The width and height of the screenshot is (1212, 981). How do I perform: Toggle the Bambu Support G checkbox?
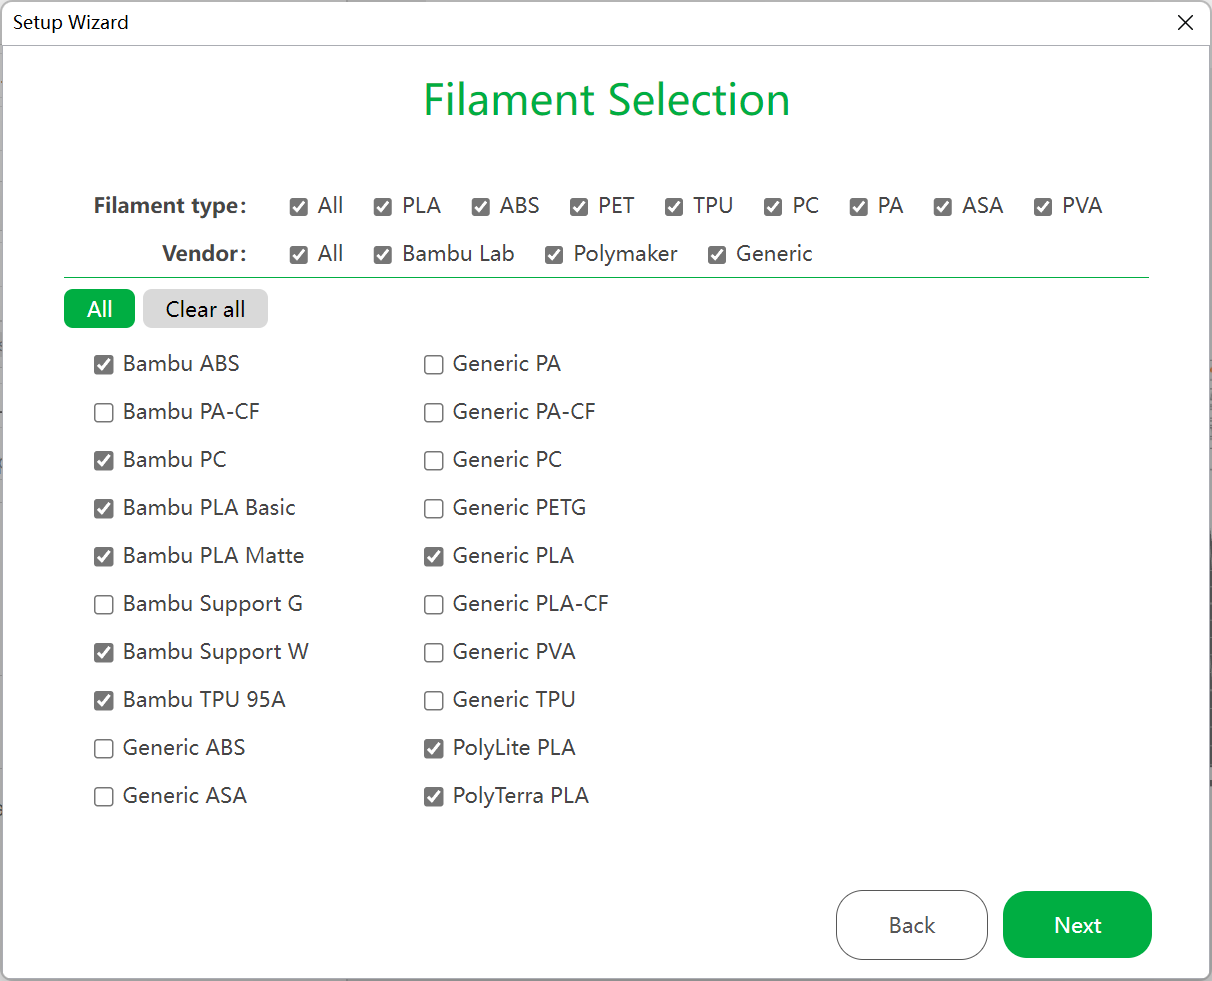(x=104, y=605)
